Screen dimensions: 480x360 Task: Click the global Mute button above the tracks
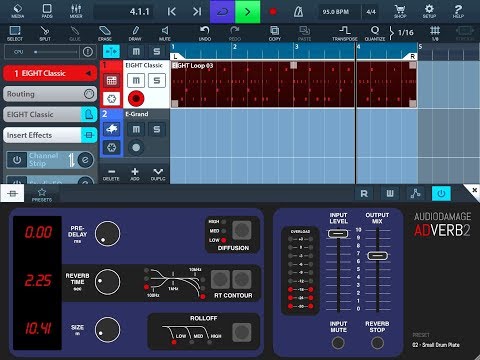136,52
